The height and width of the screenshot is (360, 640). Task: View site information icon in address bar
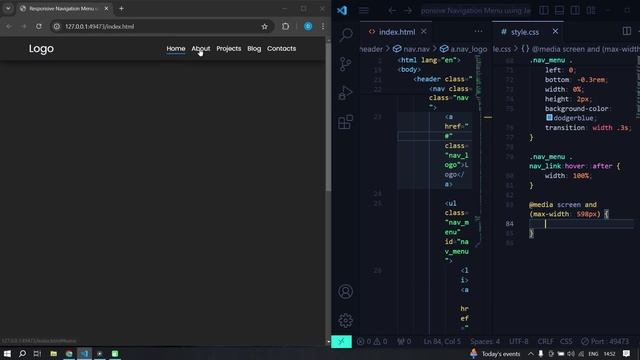57,27
